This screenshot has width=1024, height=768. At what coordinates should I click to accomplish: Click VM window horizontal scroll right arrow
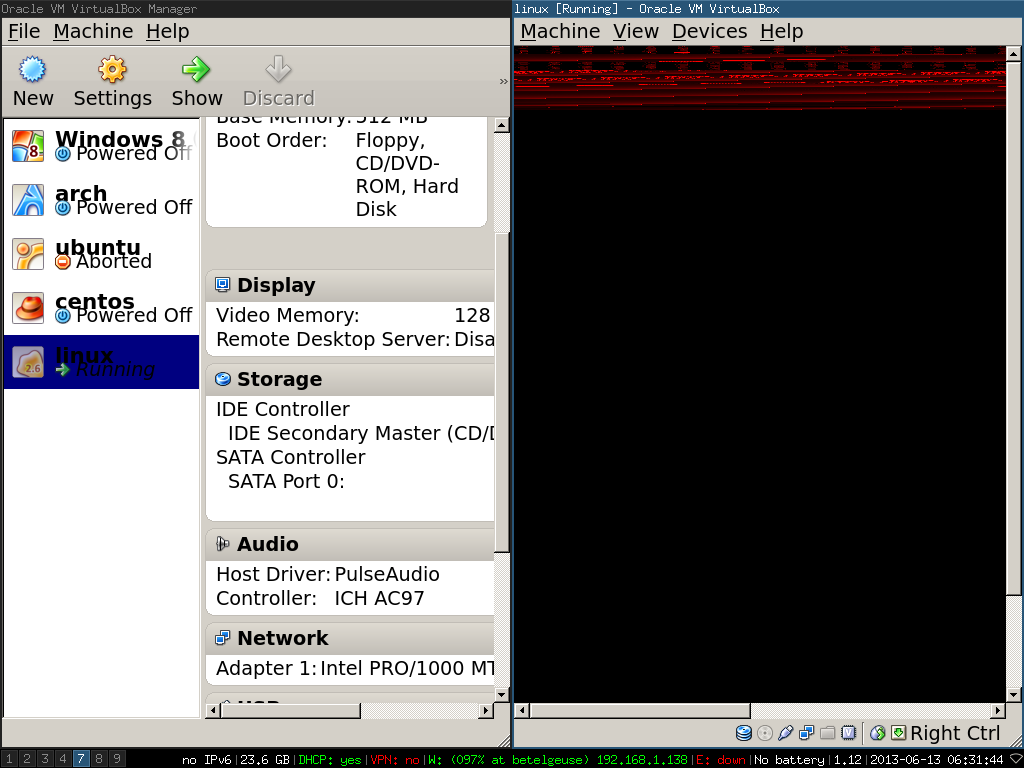(x=998, y=710)
